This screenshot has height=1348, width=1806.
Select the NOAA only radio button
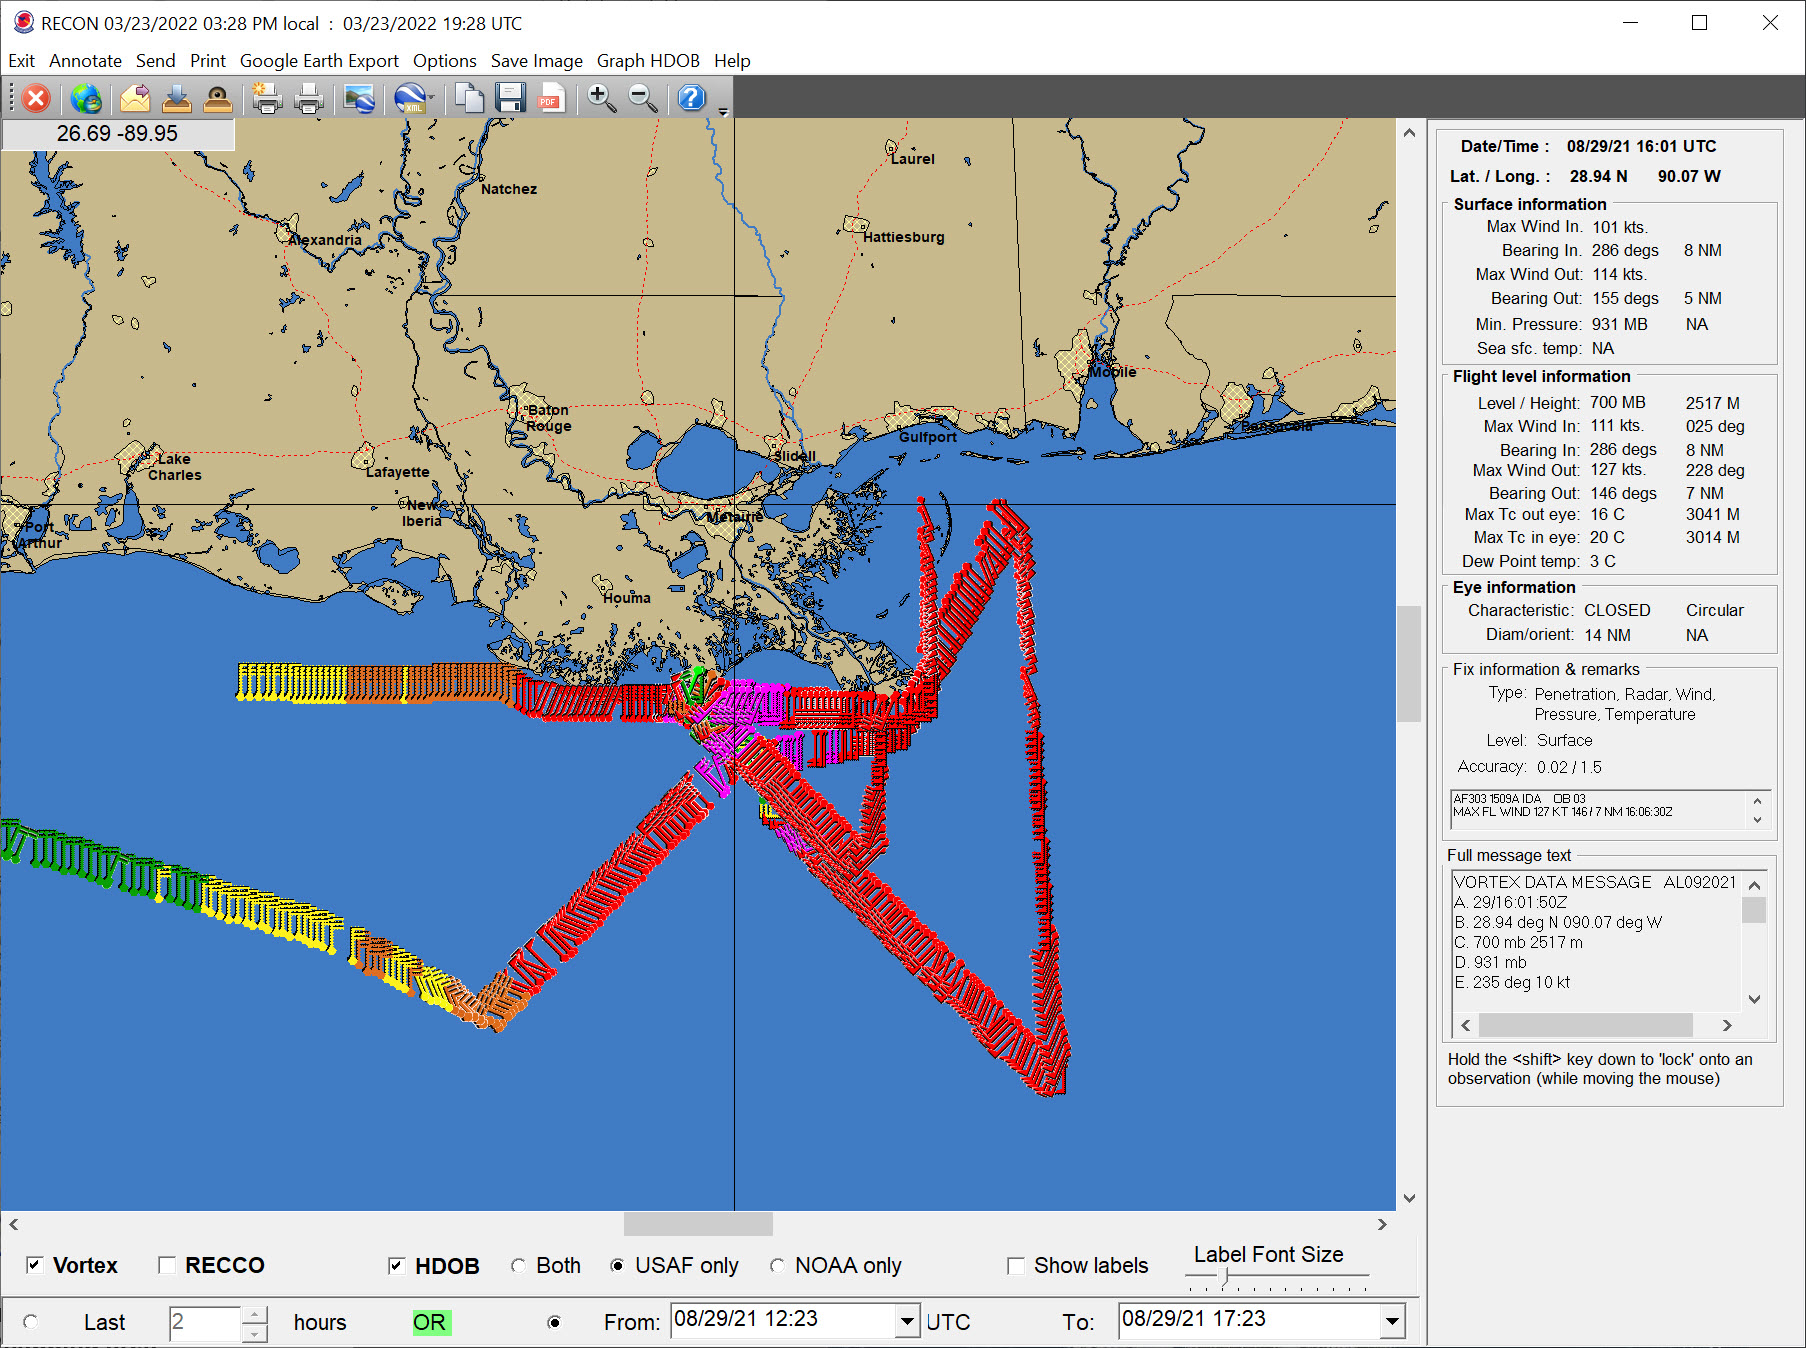777,1266
